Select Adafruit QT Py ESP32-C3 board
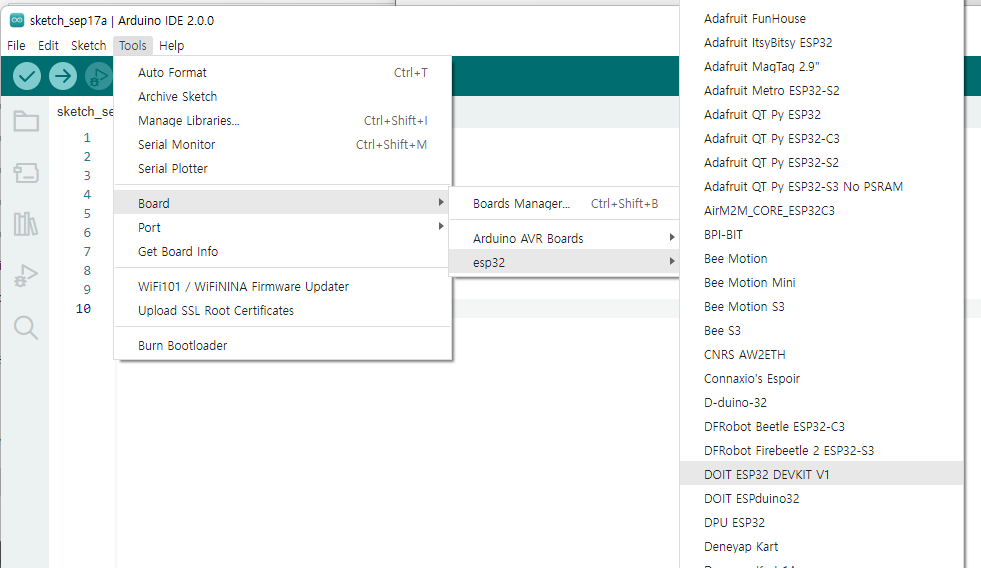The height and width of the screenshot is (568, 981). (x=821, y=138)
